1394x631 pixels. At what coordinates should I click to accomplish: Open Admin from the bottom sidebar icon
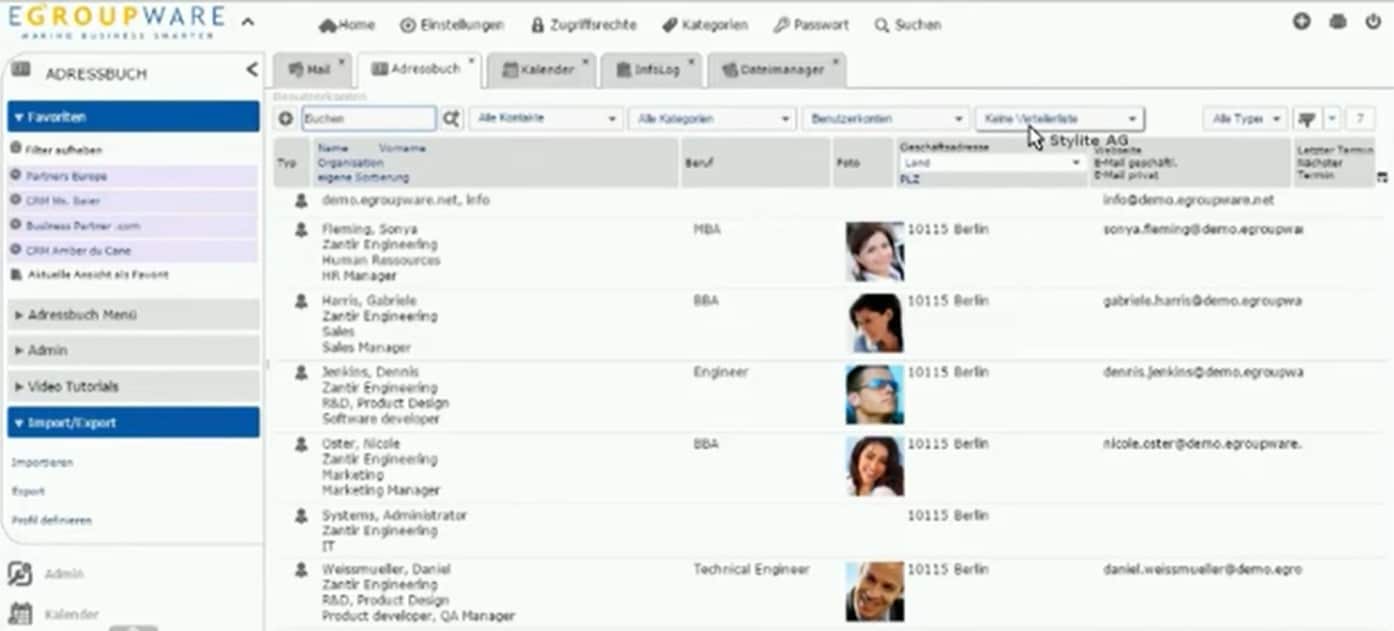pyautogui.click(x=19, y=573)
